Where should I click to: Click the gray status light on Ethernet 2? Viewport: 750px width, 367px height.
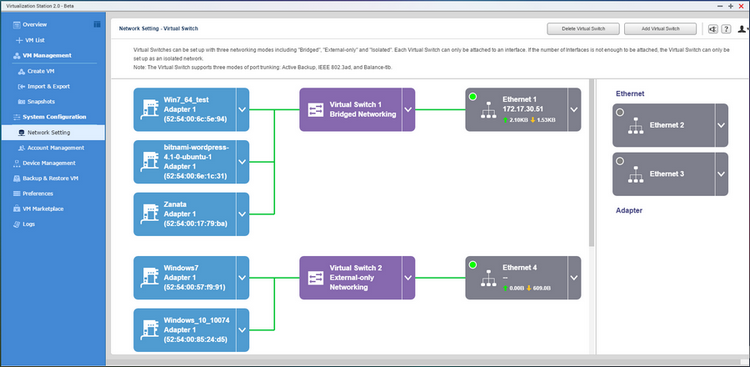point(620,112)
